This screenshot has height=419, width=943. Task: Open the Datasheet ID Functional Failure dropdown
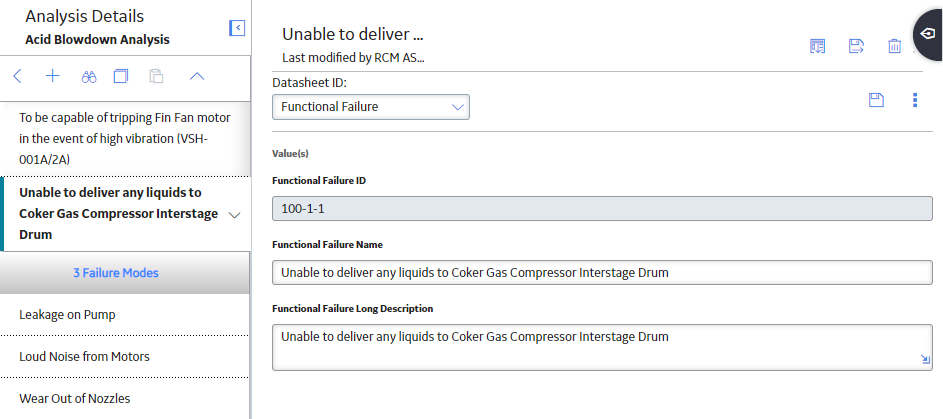coord(371,107)
